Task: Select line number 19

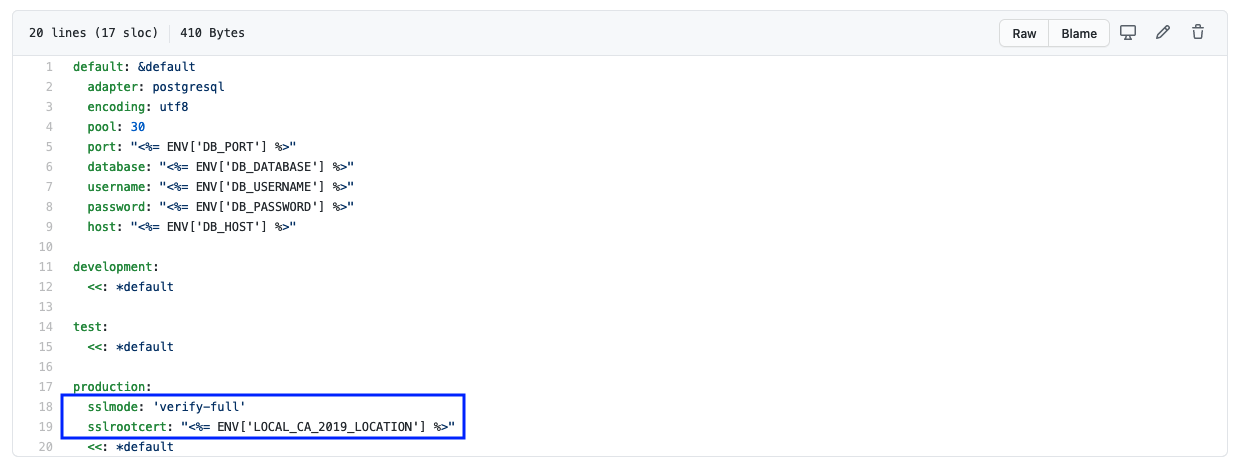Action: coord(46,427)
